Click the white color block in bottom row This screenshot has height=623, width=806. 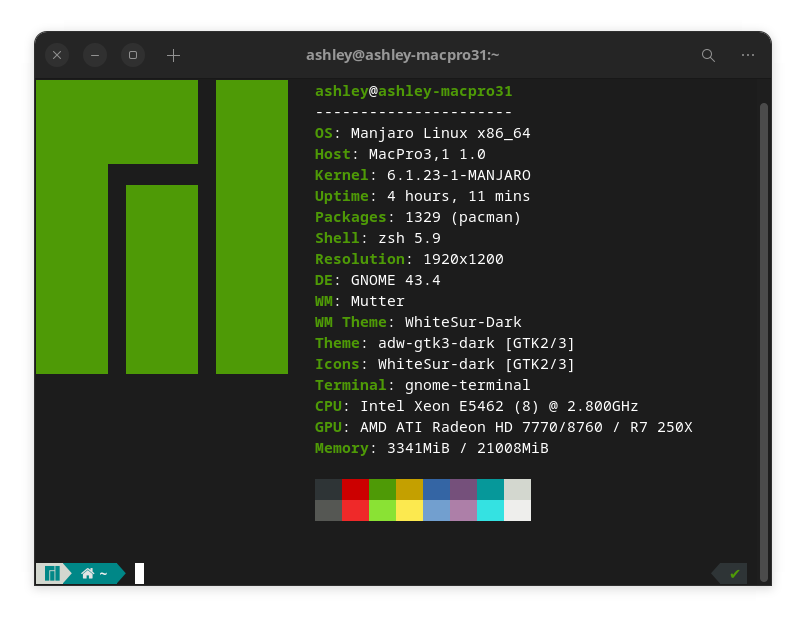pos(518,510)
